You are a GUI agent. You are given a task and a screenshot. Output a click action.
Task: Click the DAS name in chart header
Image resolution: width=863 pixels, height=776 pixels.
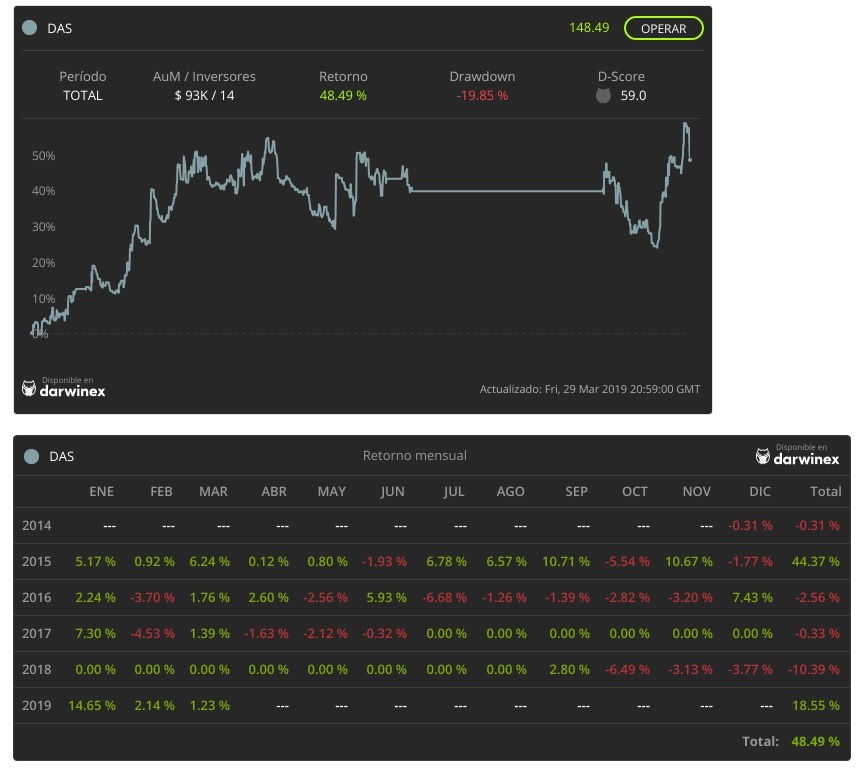point(60,28)
